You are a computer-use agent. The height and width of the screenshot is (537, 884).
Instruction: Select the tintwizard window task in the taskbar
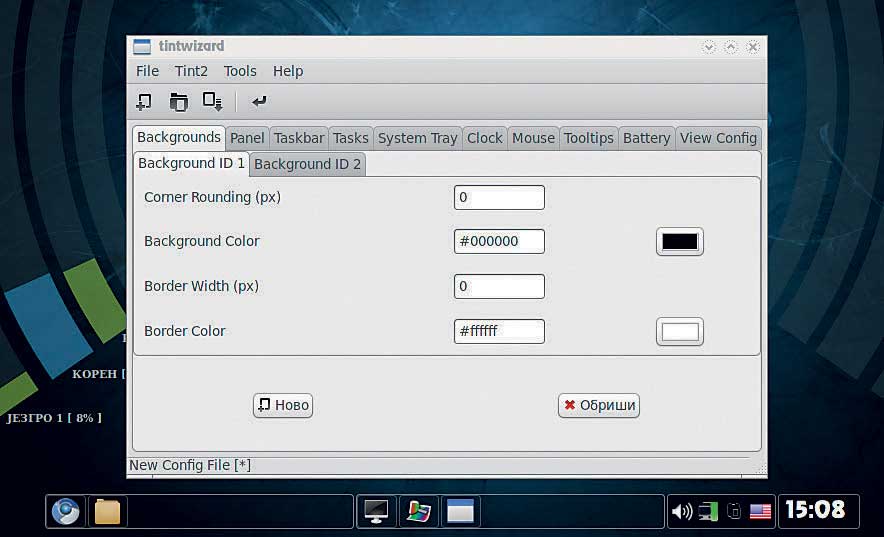pos(460,512)
